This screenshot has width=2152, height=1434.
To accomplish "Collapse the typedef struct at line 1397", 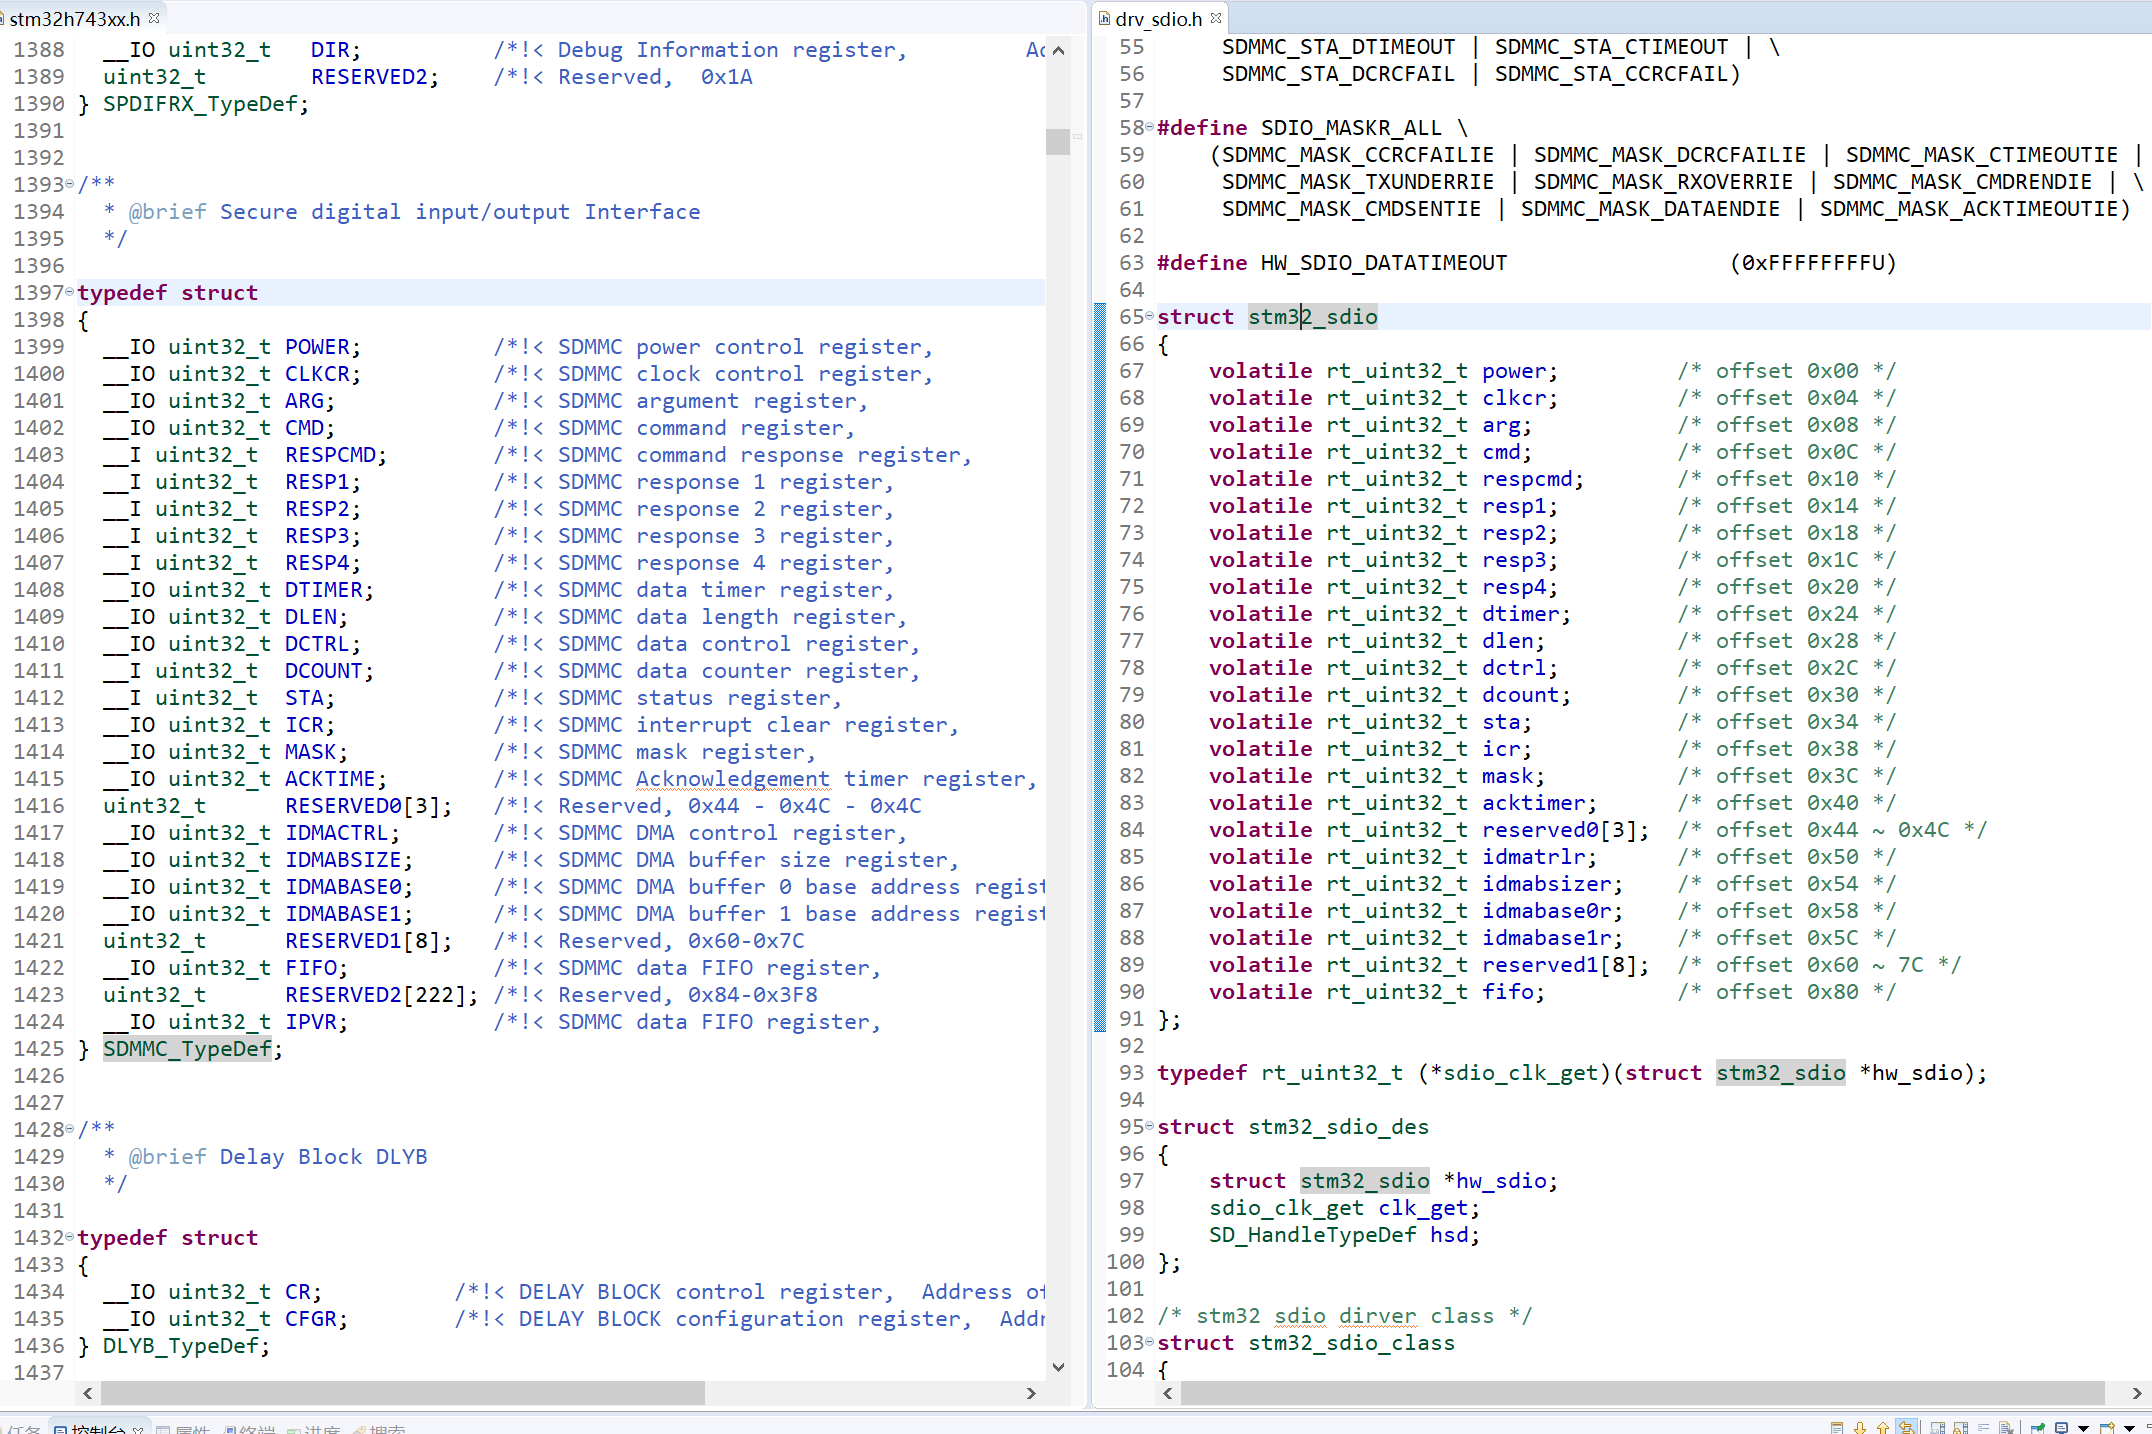I will (x=69, y=292).
